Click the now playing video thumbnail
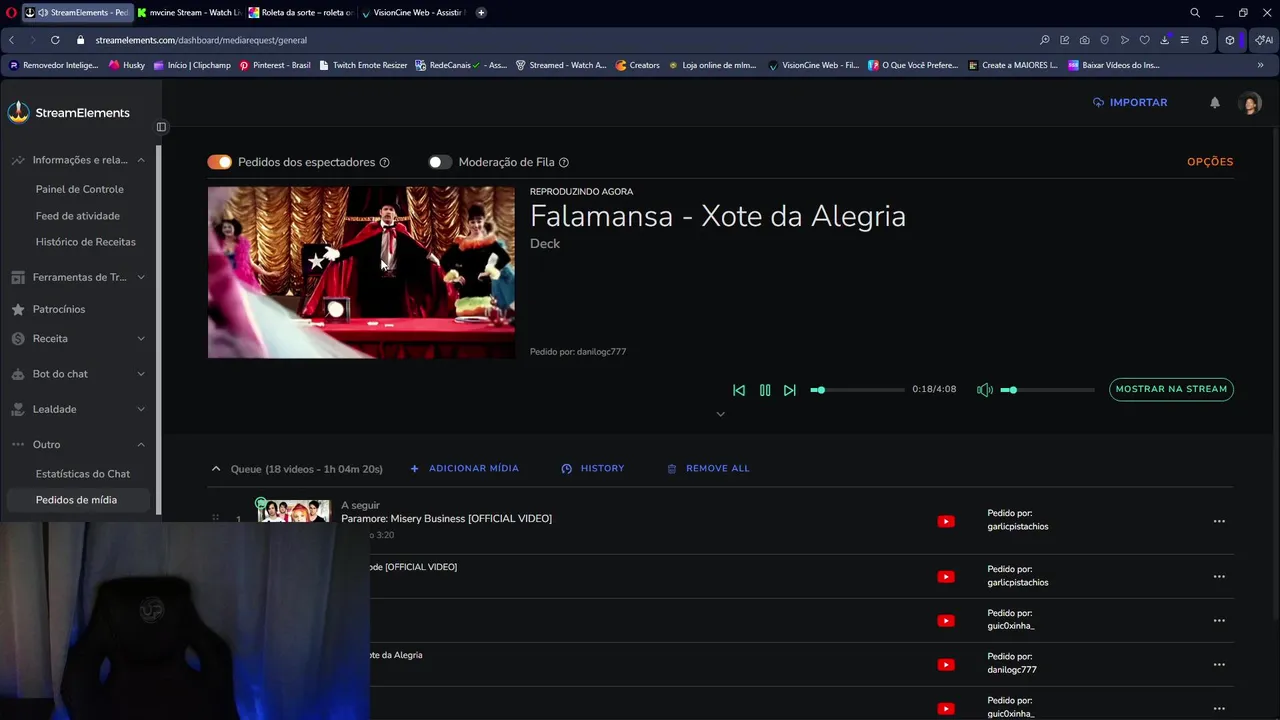The width and height of the screenshot is (1280, 720). (361, 272)
